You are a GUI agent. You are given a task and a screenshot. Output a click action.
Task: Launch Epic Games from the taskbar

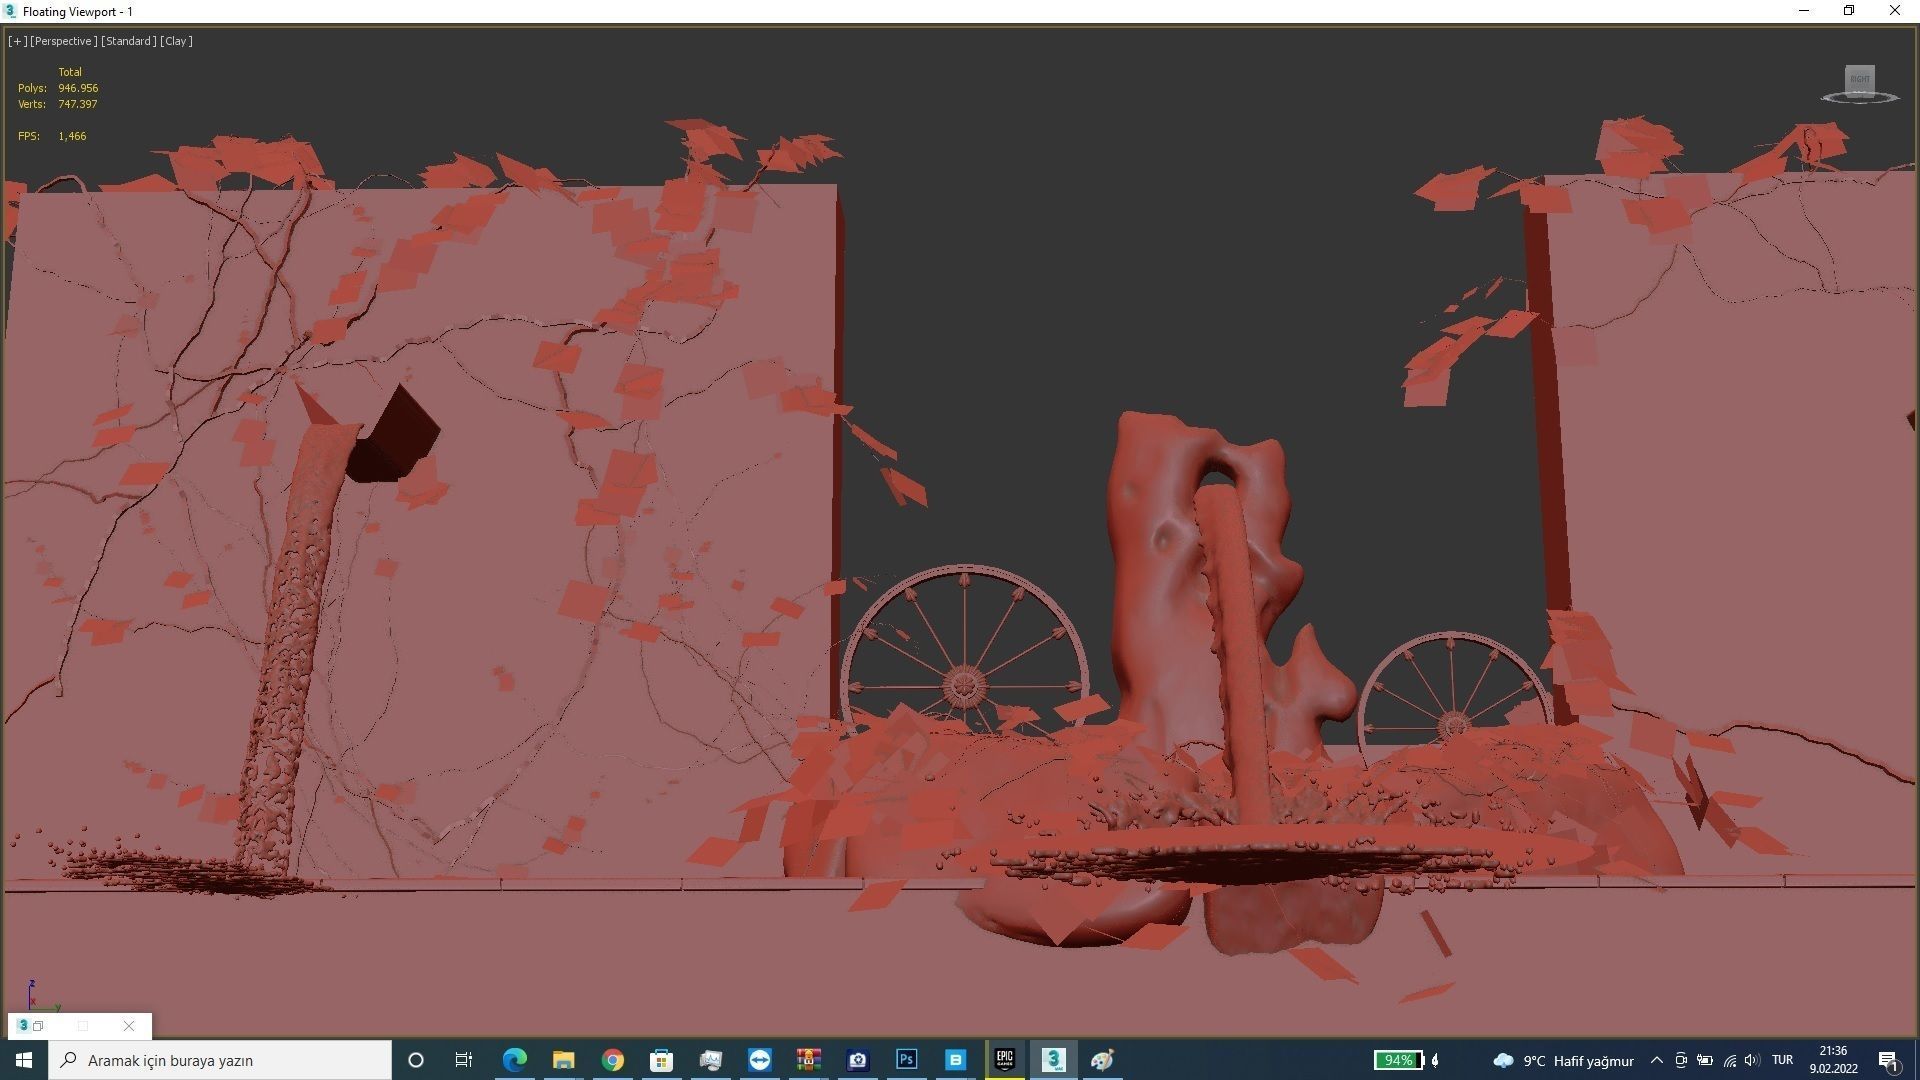[1004, 1060]
